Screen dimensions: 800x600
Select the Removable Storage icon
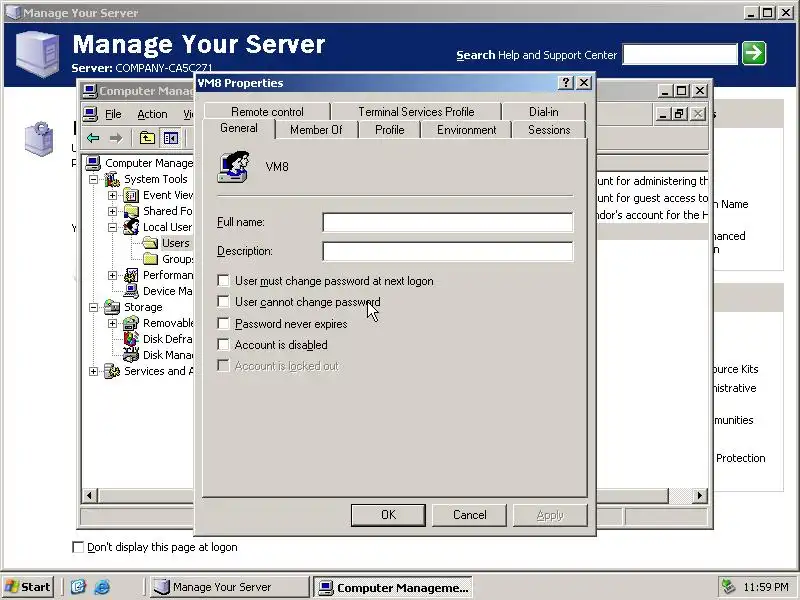point(131,323)
